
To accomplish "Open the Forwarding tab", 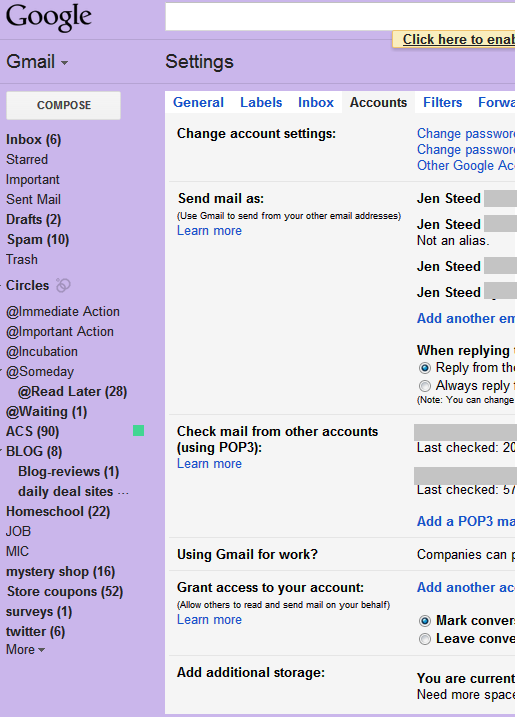I will tap(496, 102).
